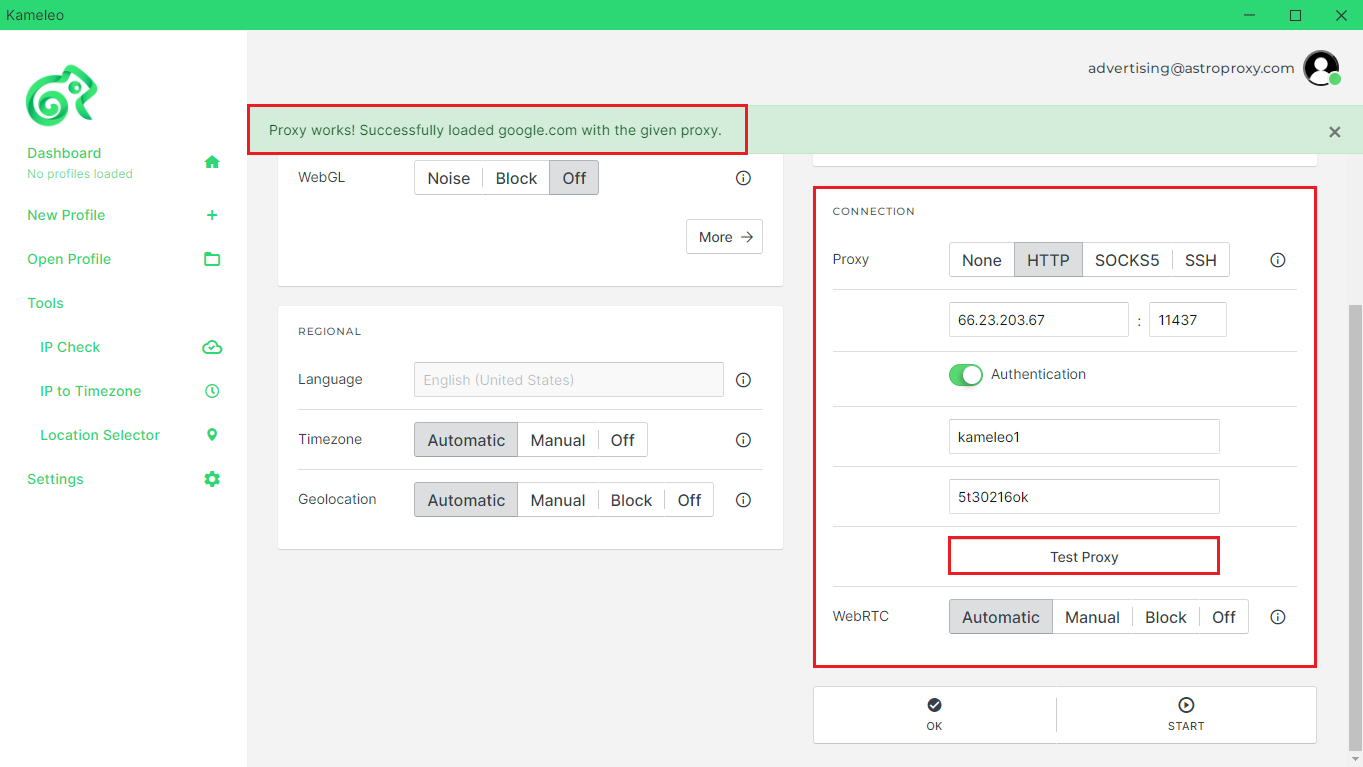Click the Test Proxy button
The width and height of the screenshot is (1363, 767).
[1084, 556]
